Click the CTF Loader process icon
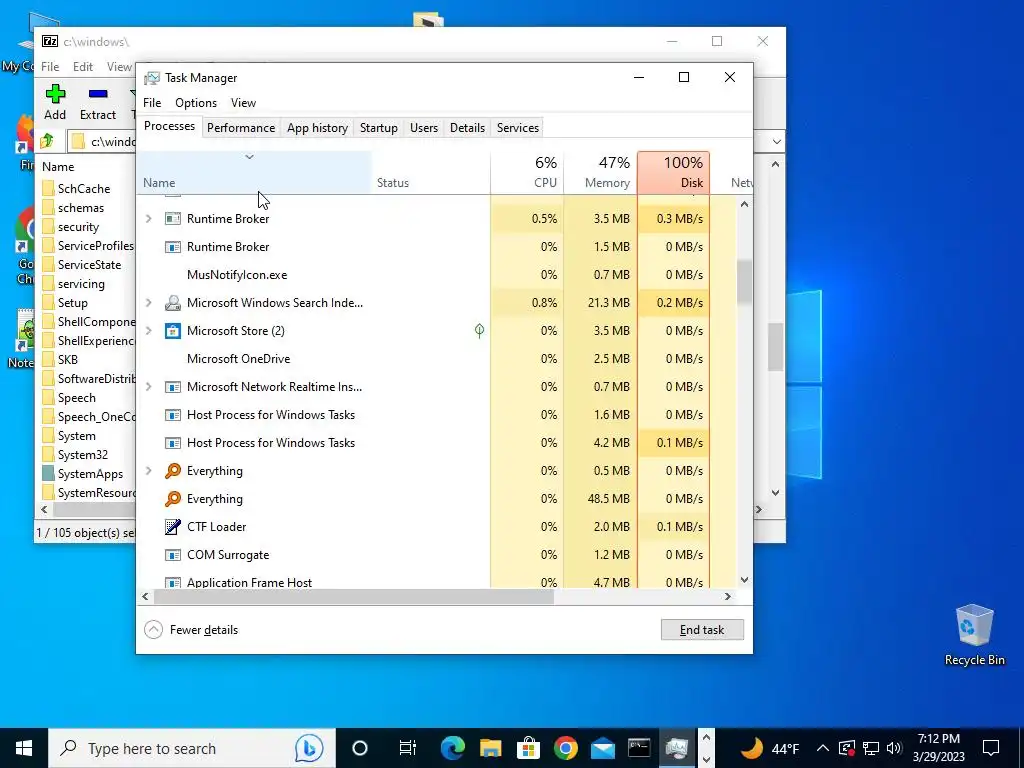Screen dimensions: 1024x768 pyautogui.click(x=172, y=527)
